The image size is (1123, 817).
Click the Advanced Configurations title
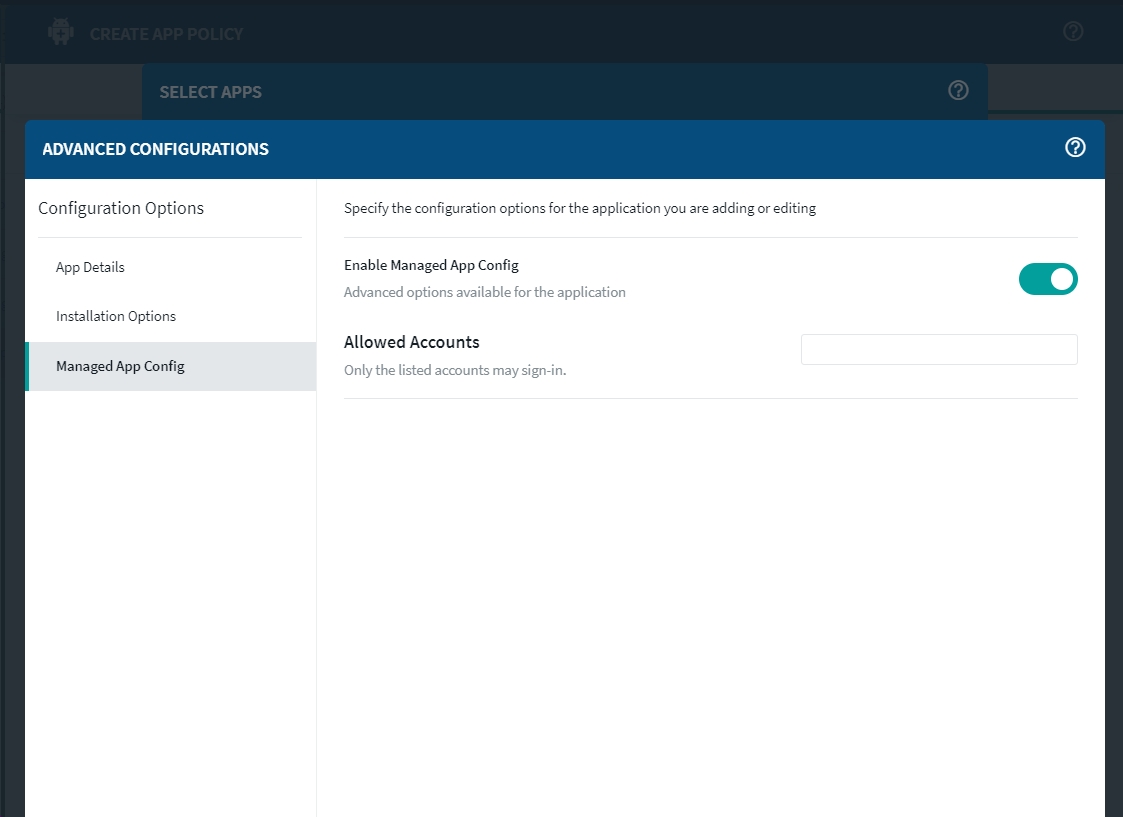pyautogui.click(x=155, y=149)
